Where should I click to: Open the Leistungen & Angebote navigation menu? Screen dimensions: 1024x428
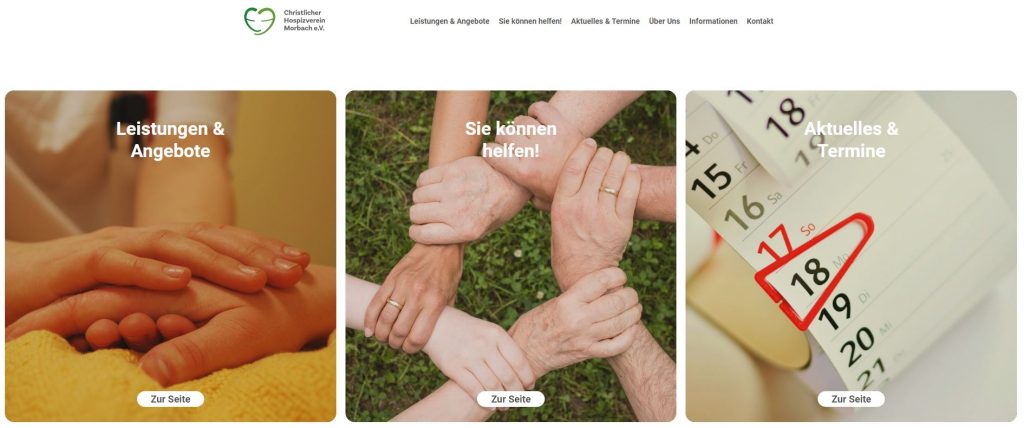pos(449,22)
